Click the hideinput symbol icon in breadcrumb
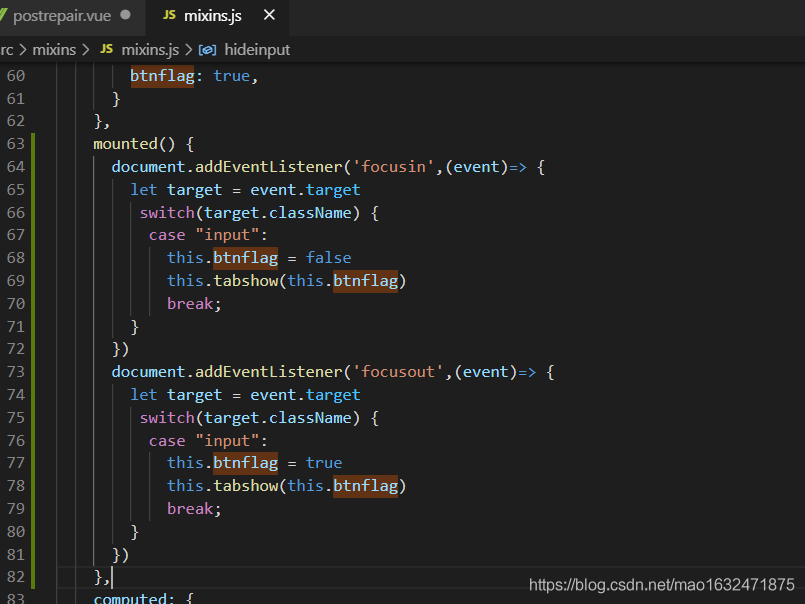The width and height of the screenshot is (805, 604). click(x=207, y=50)
